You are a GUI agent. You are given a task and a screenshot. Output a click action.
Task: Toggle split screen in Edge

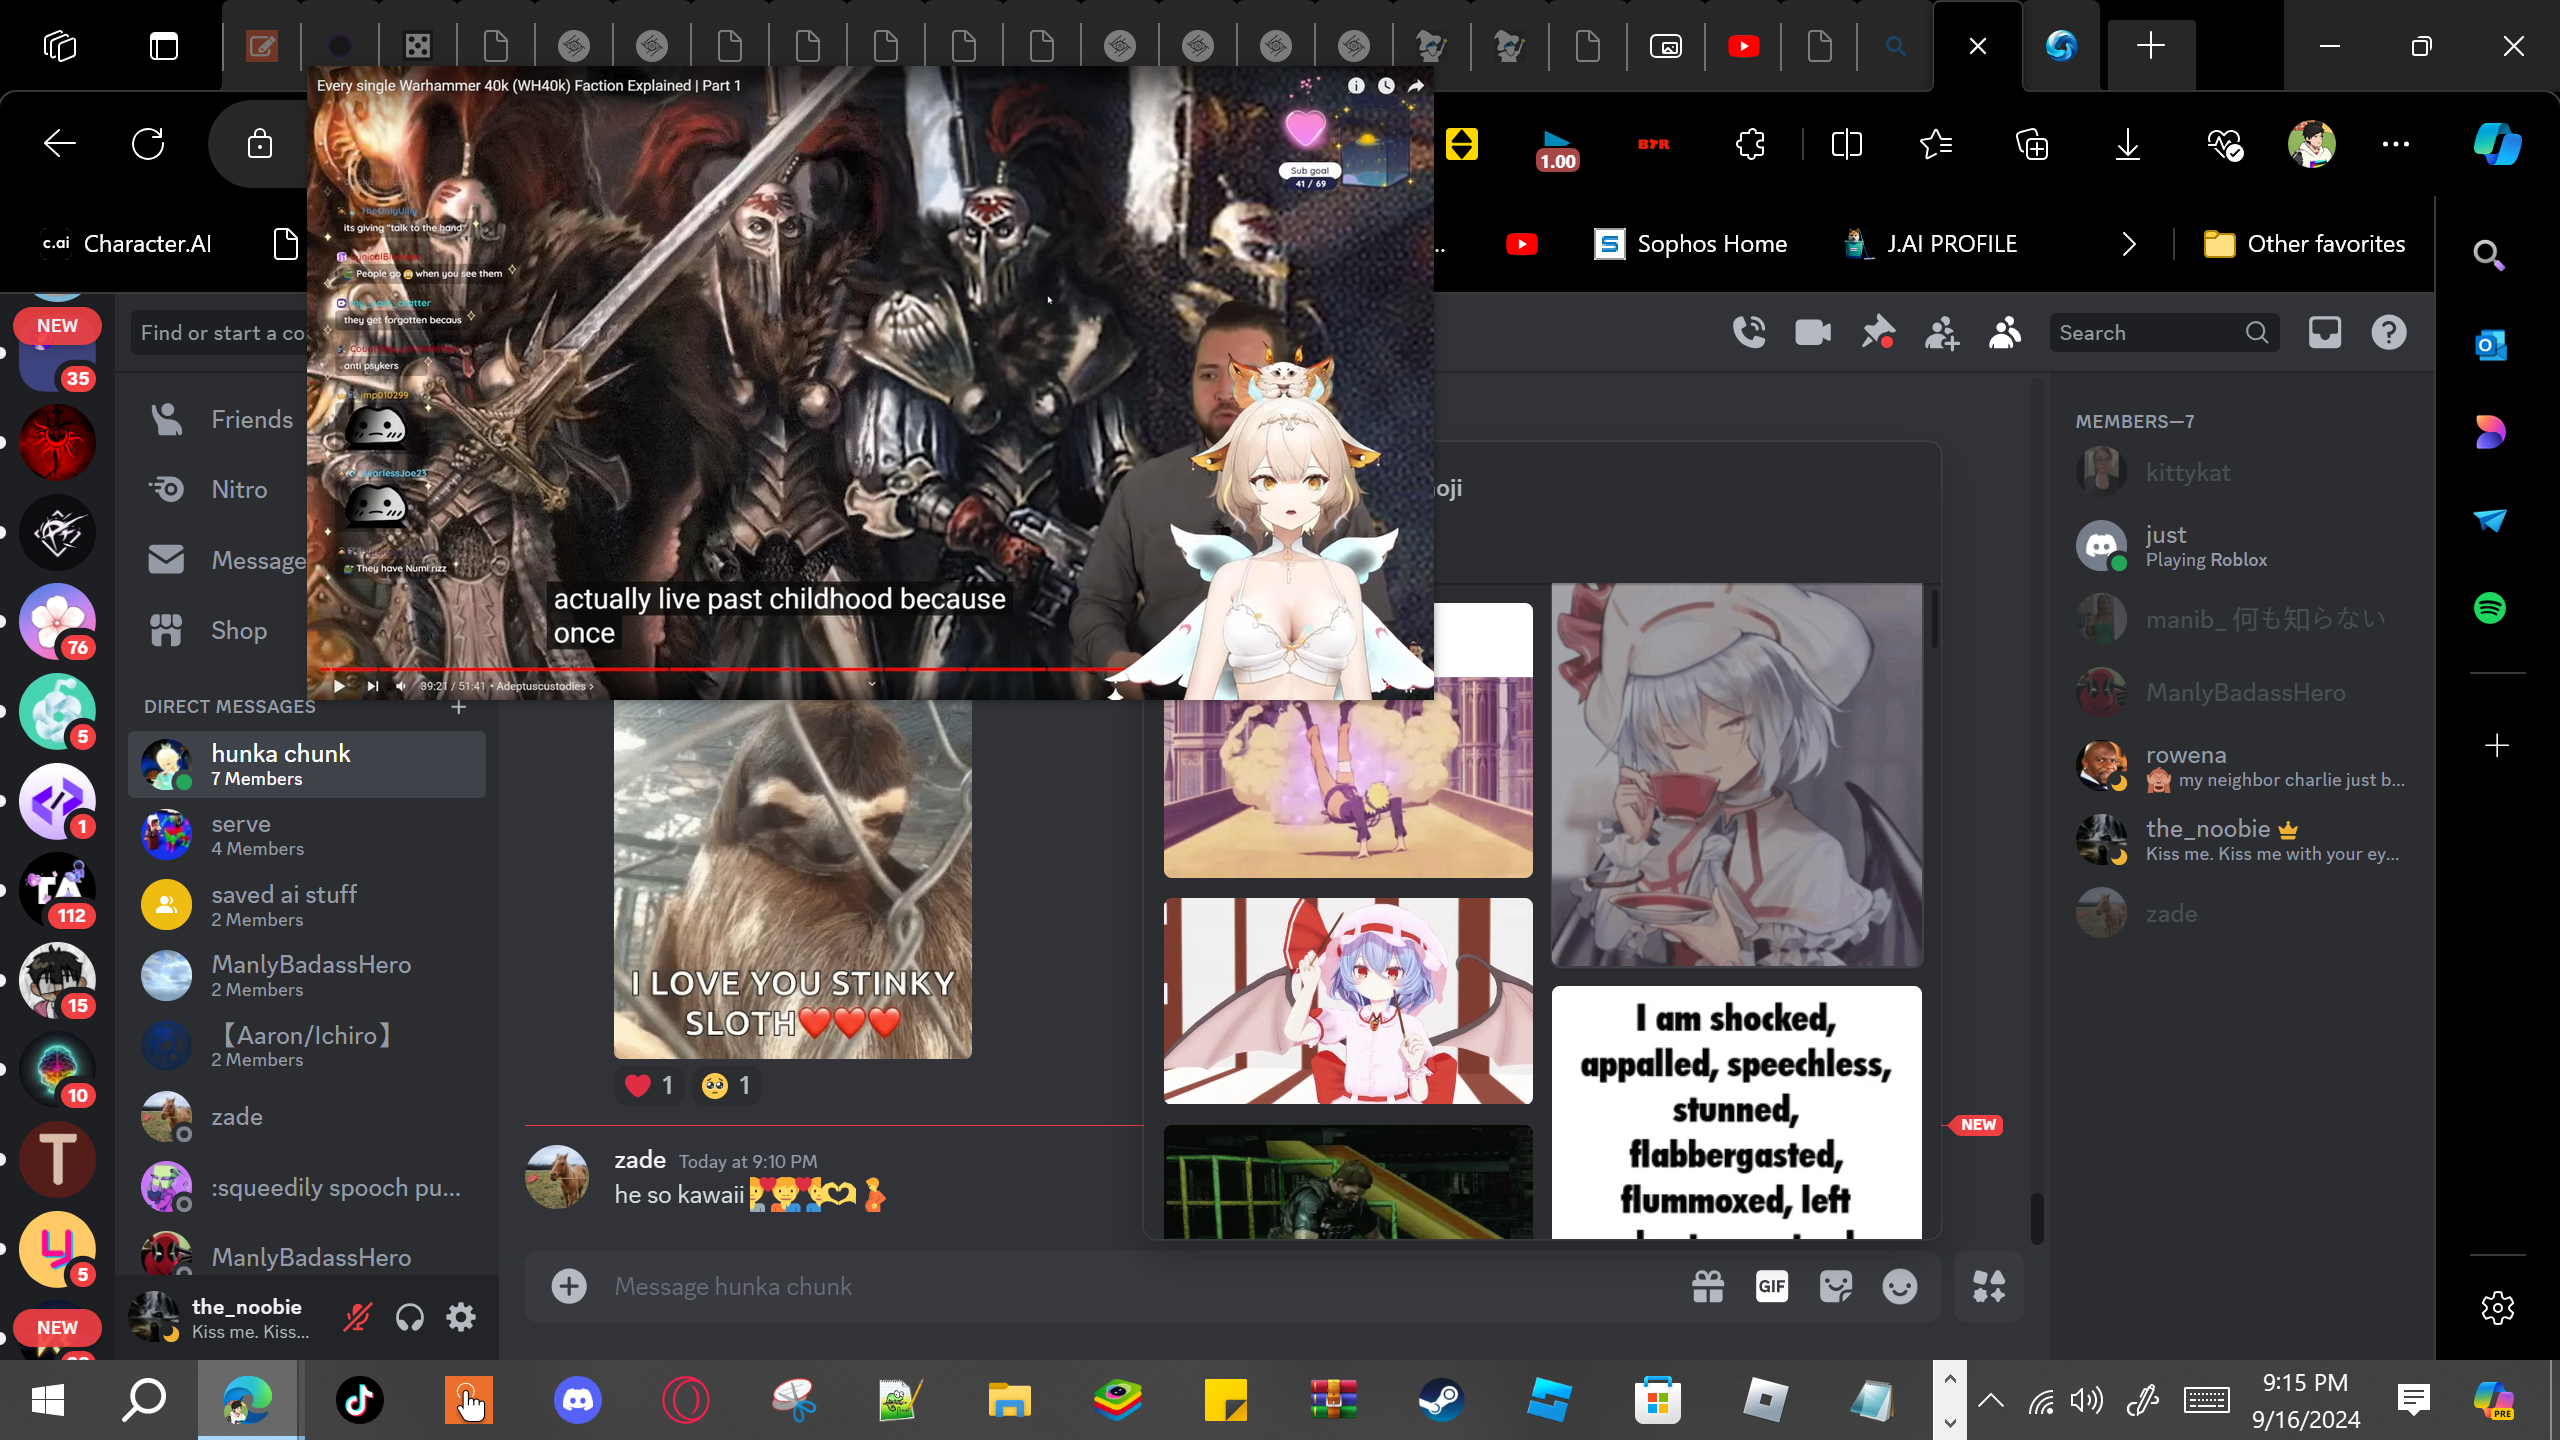click(x=1846, y=144)
